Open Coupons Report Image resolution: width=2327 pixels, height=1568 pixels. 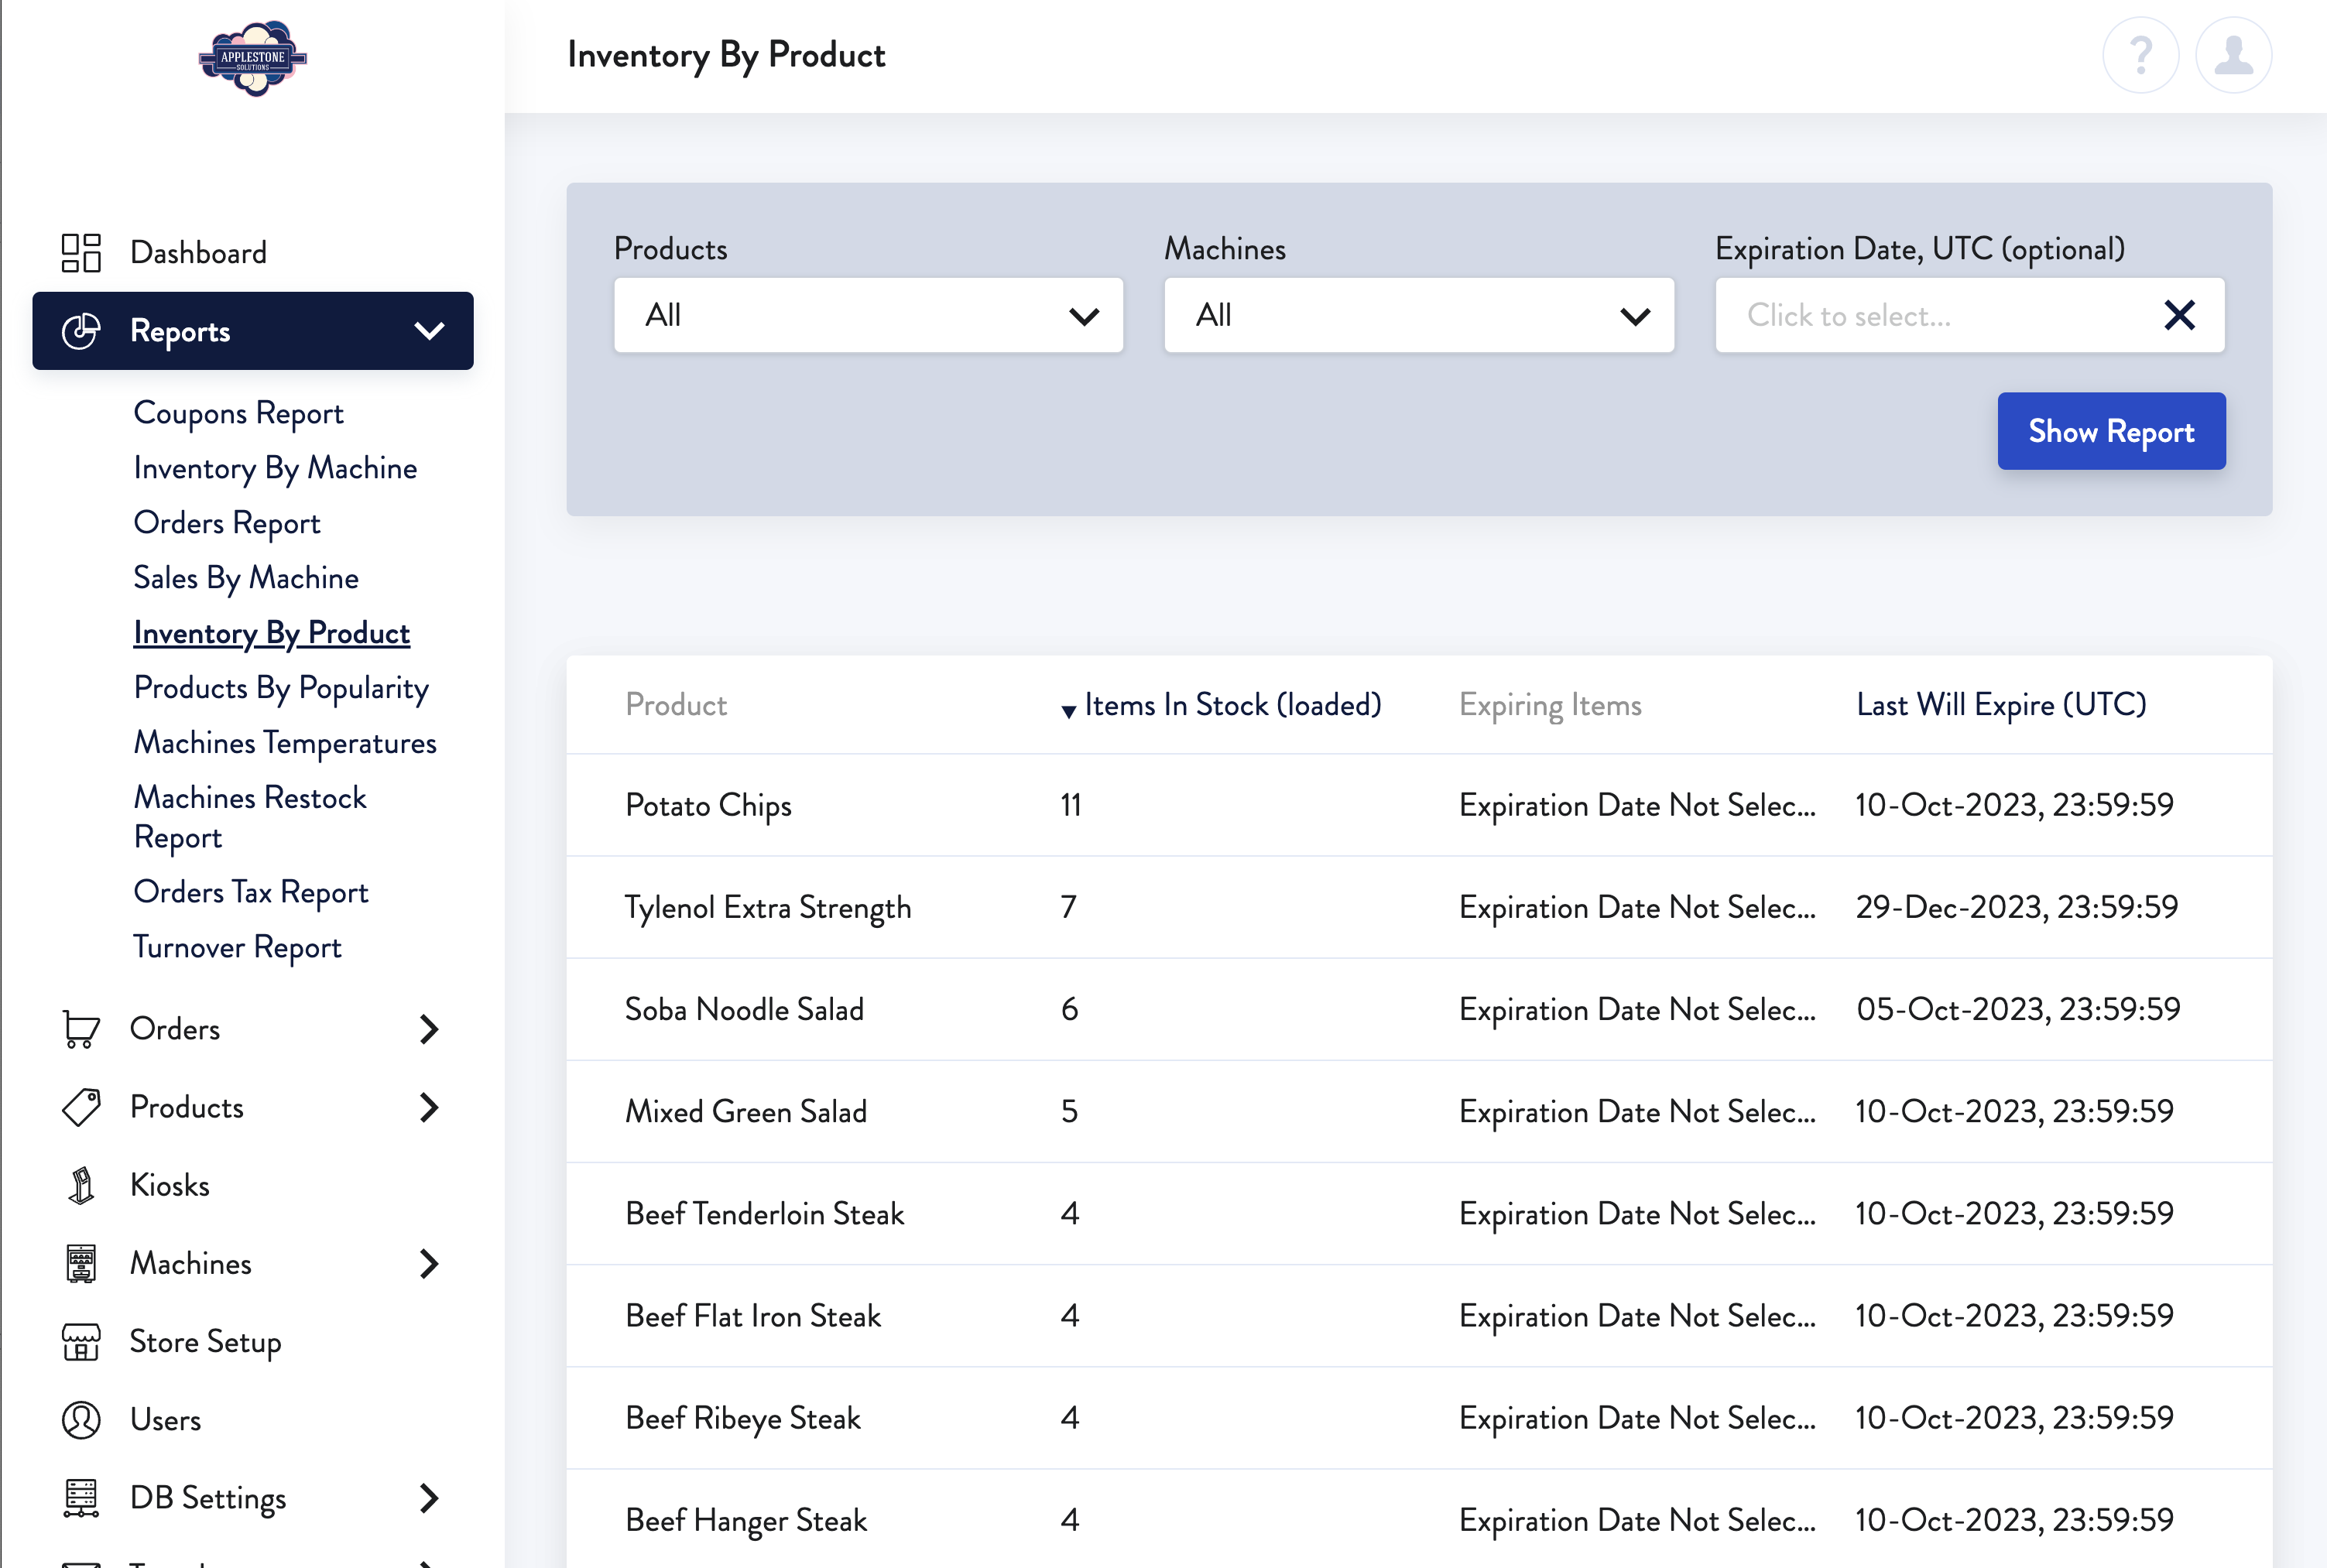point(238,413)
